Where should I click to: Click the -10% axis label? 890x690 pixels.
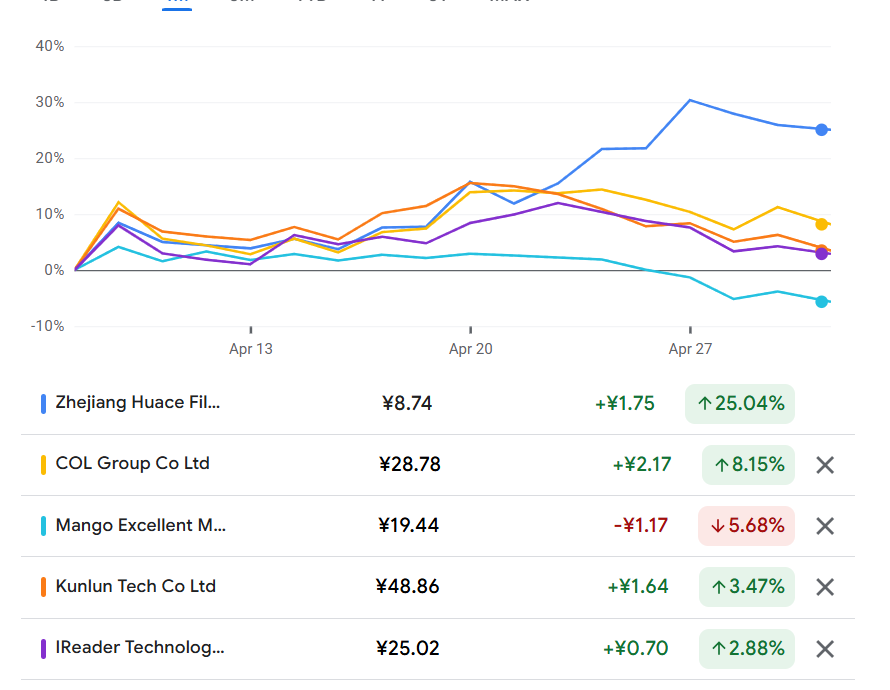[48, 326]
